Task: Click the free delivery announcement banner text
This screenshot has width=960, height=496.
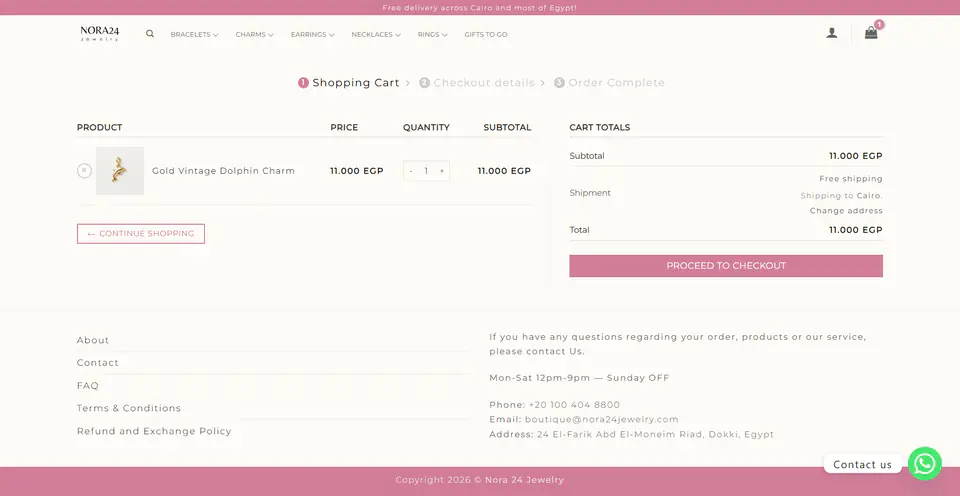Action: pos(479,8)
